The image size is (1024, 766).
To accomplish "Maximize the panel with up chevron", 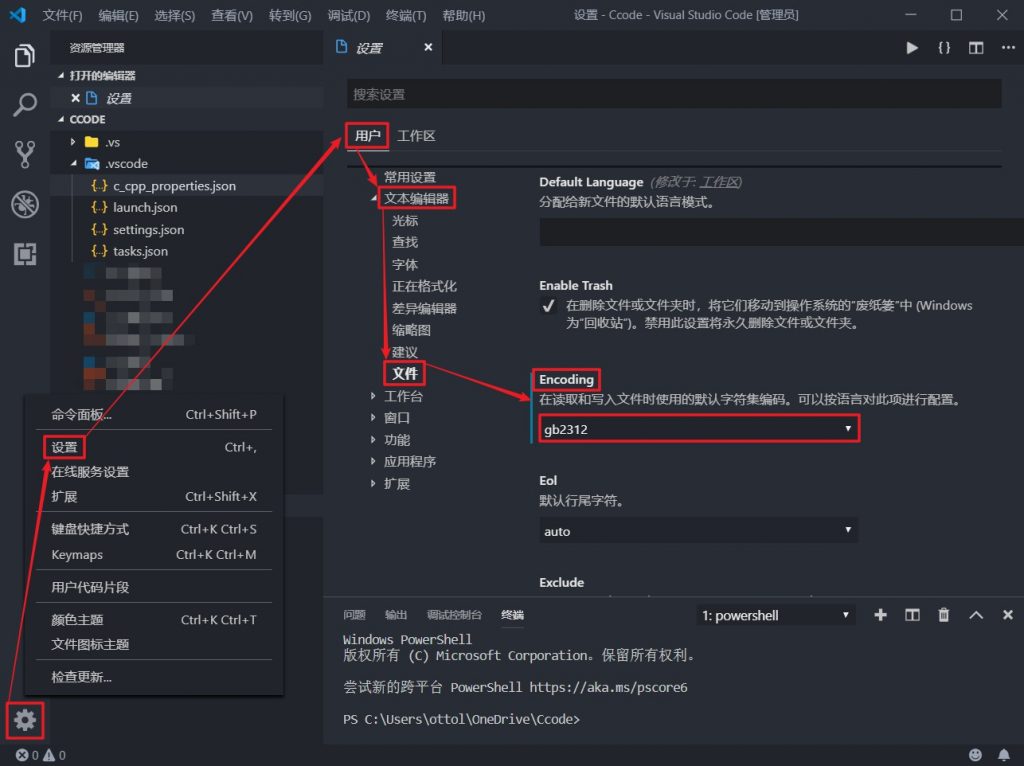I will (976, 614).
